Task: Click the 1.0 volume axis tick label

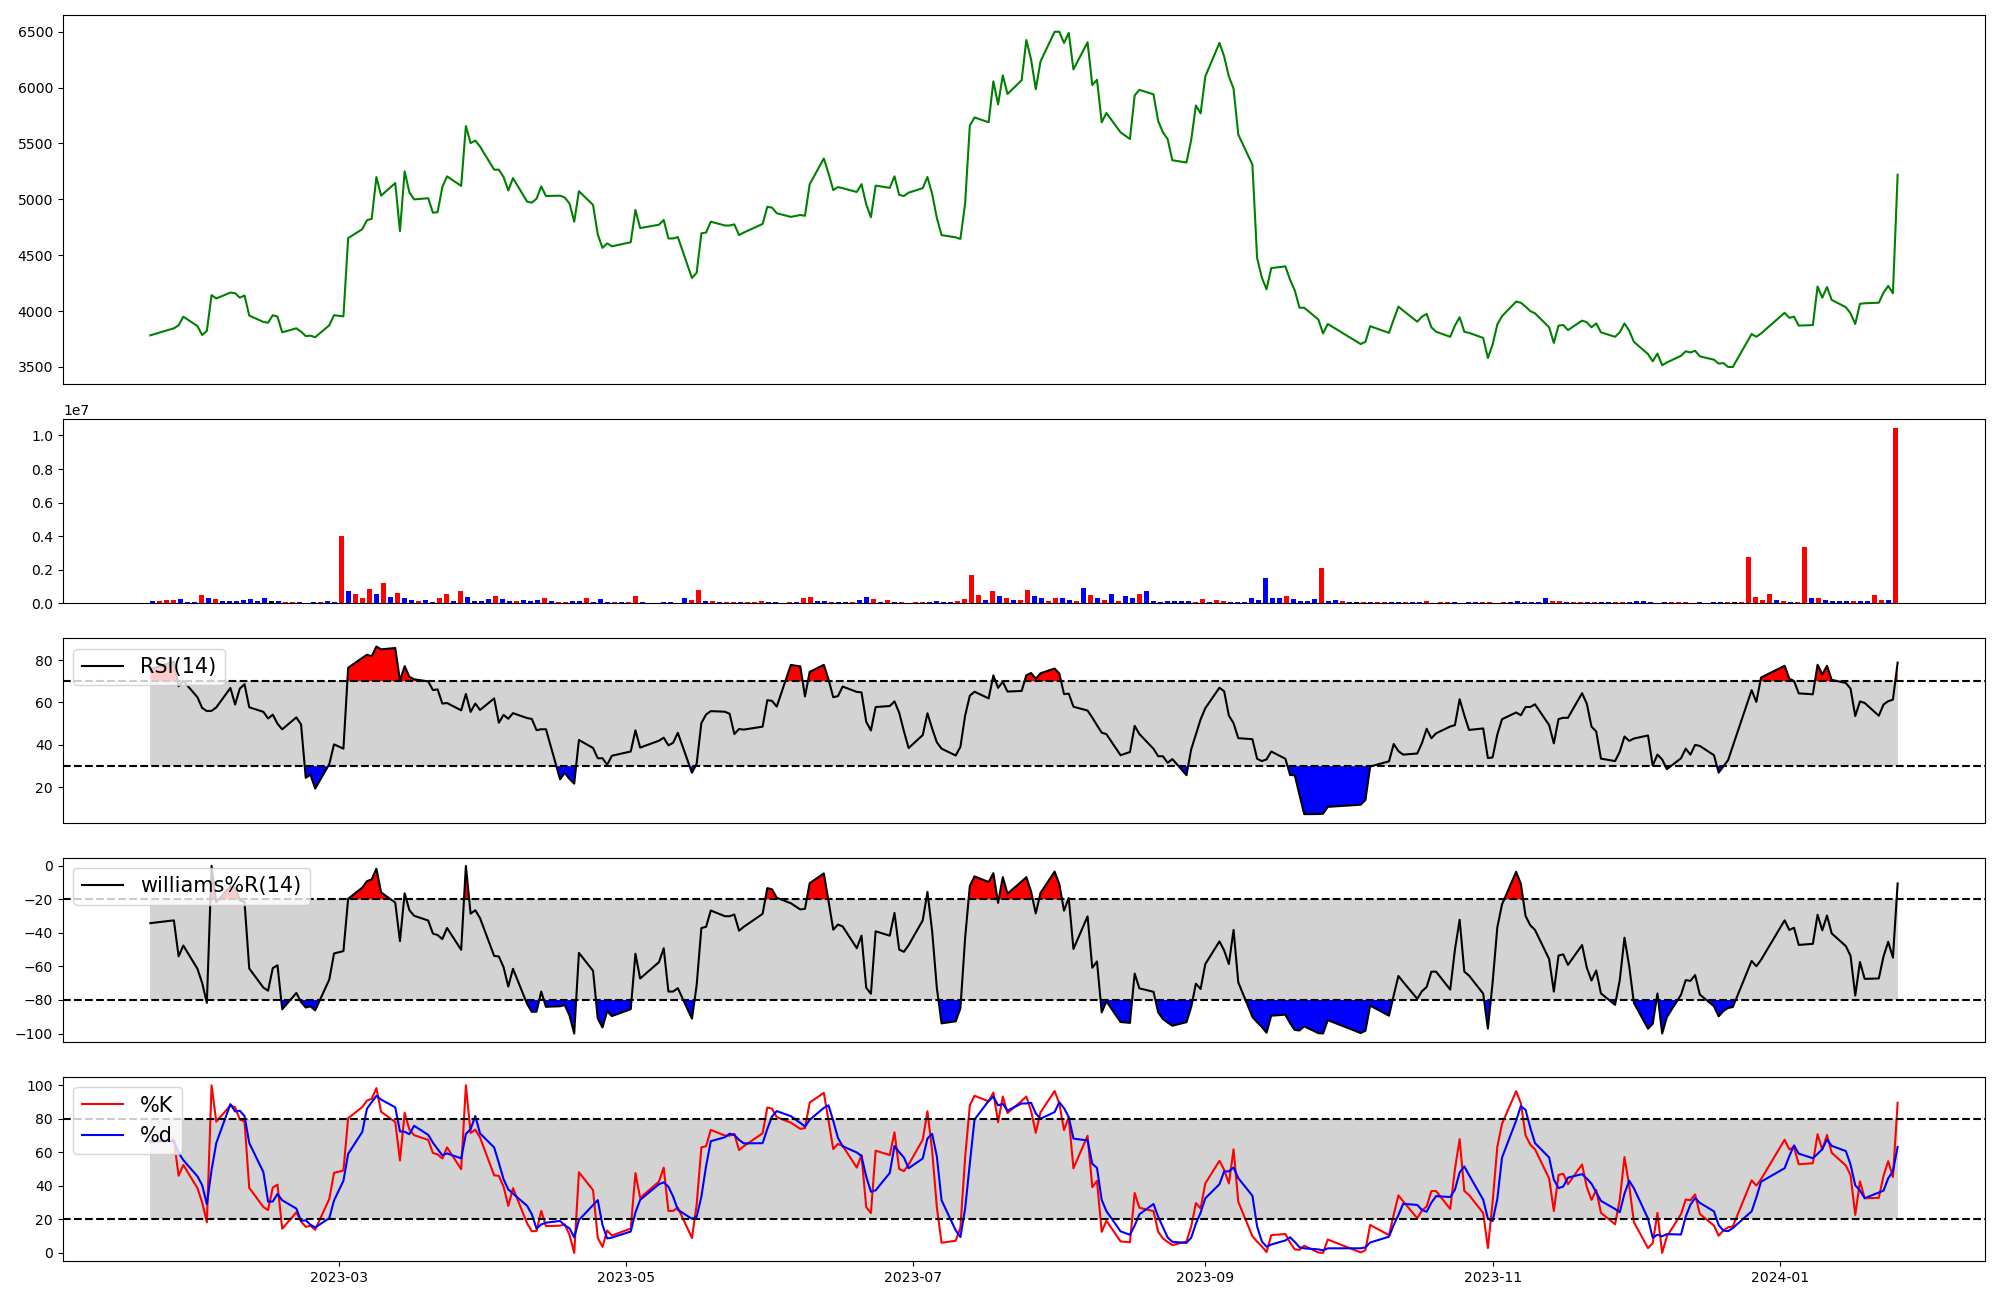Action: tap(42, 436)
